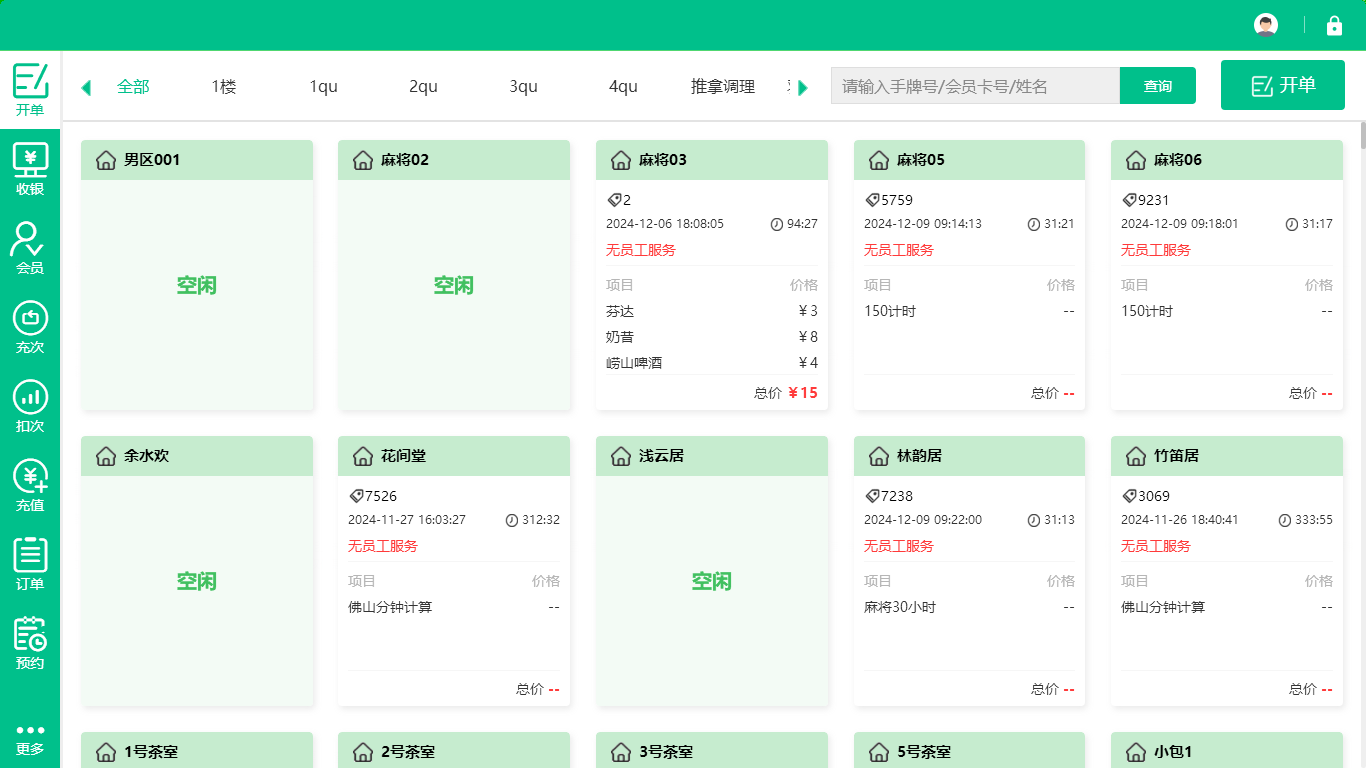Click the right arrow beside 推拿调理
The height and width of the screenshot is (768, 1366).
[x=802, y=87]
